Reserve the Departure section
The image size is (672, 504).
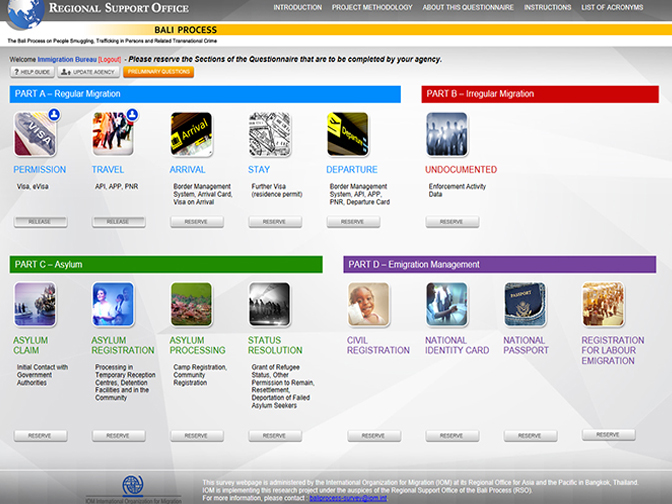click(353, 222)
